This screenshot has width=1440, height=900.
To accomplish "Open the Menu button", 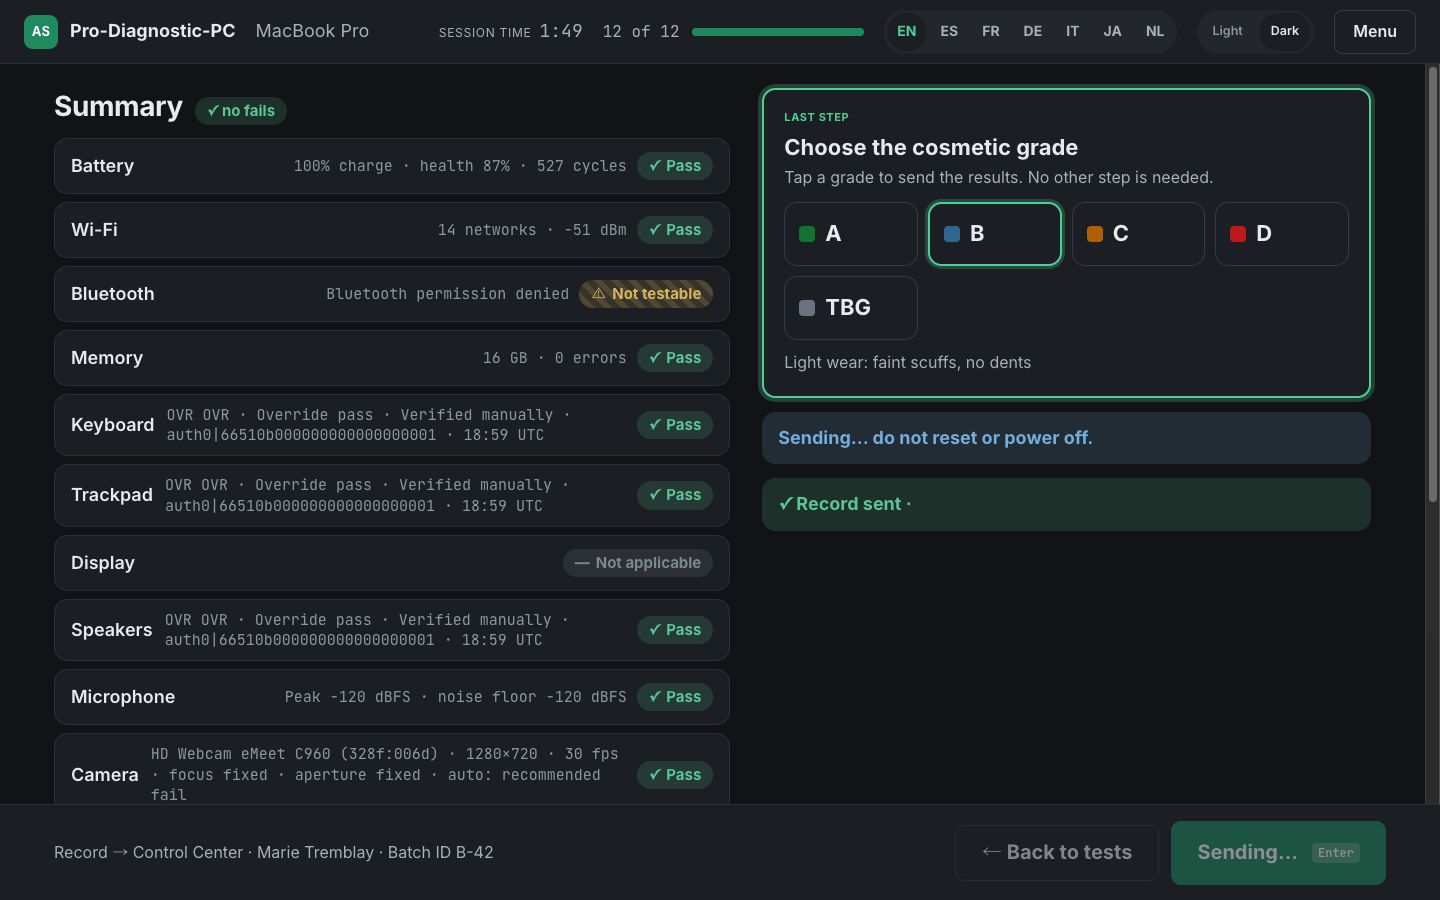I will 1375,32.
